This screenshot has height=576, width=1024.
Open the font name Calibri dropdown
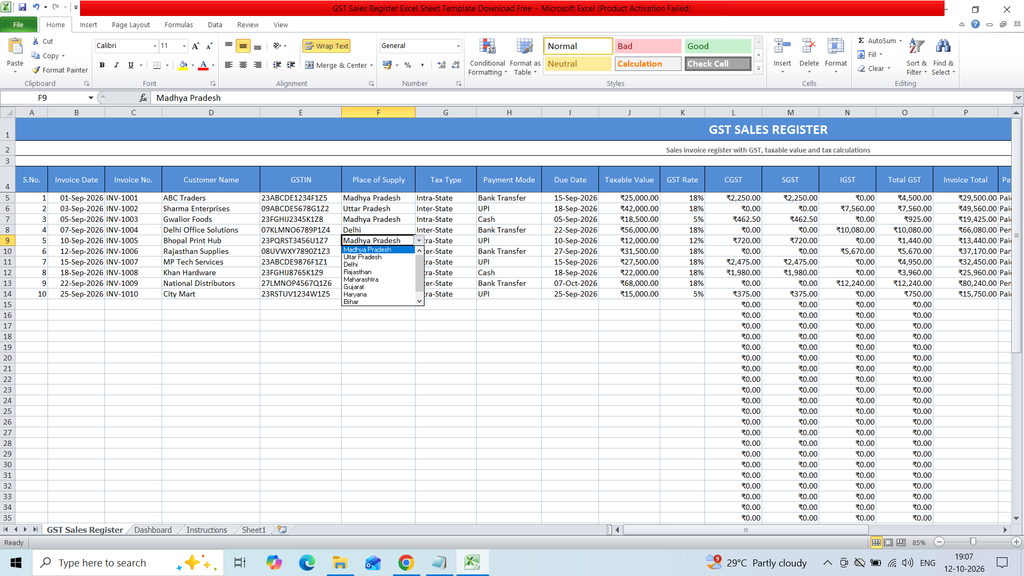[x=155, y=46]
